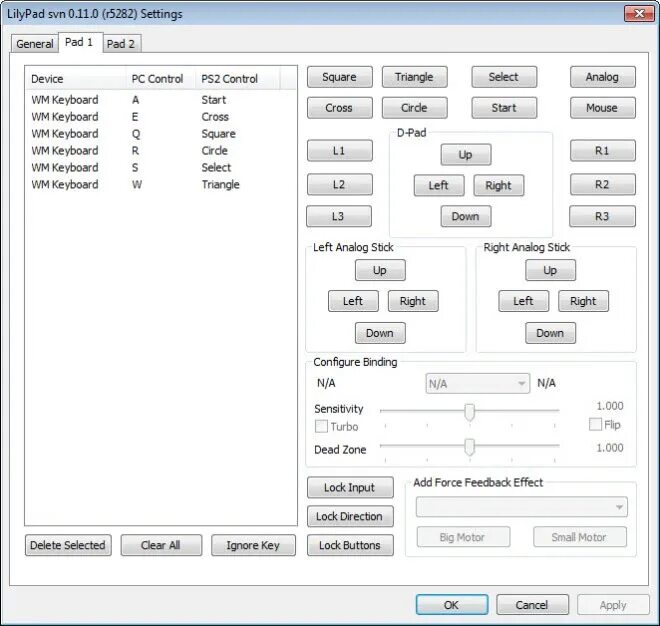Select the S to Select binding
Viewport: 660px width, 626px height.
tap(161, 168)
